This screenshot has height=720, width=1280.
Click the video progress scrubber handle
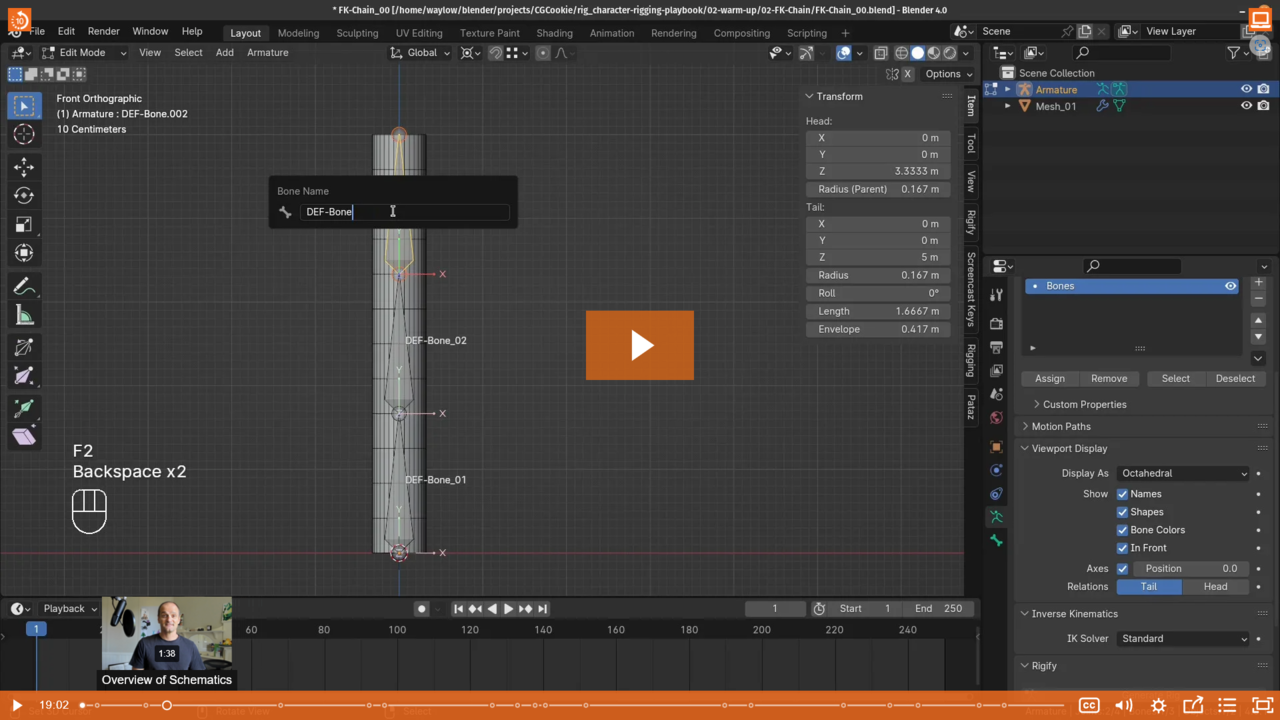(167, 705)
